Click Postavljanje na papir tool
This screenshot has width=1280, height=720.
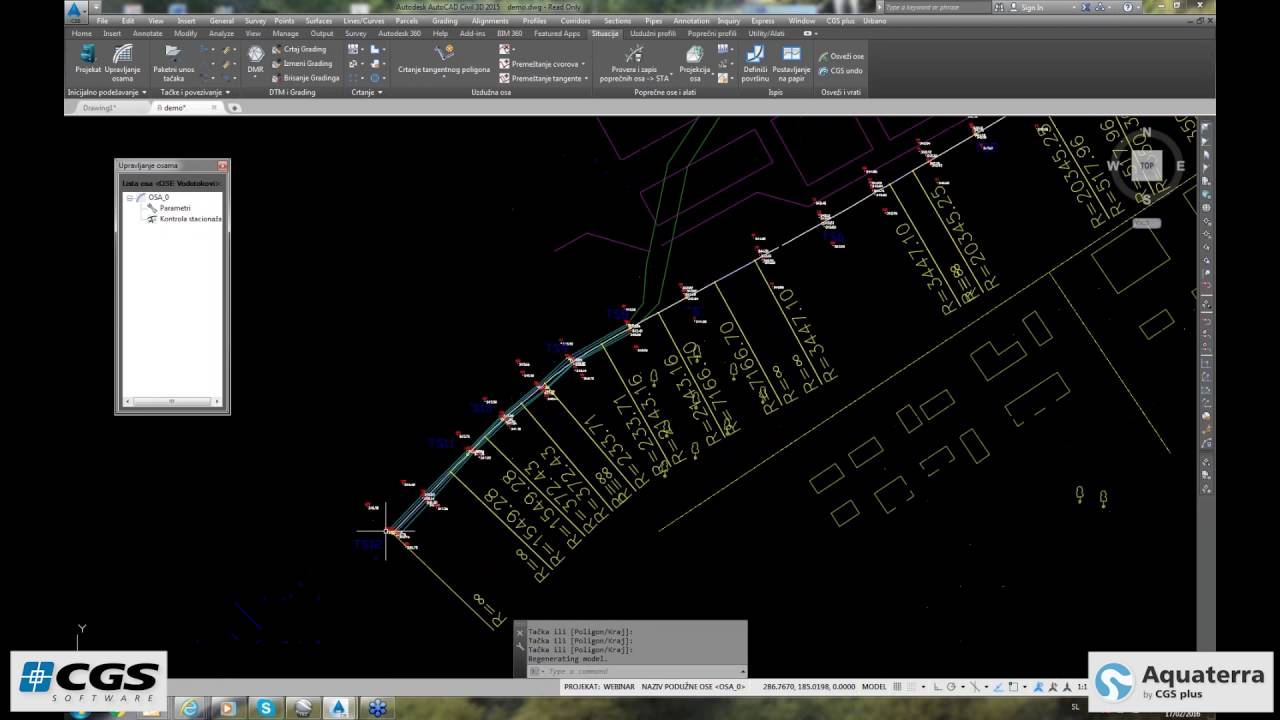click(791, 62)
